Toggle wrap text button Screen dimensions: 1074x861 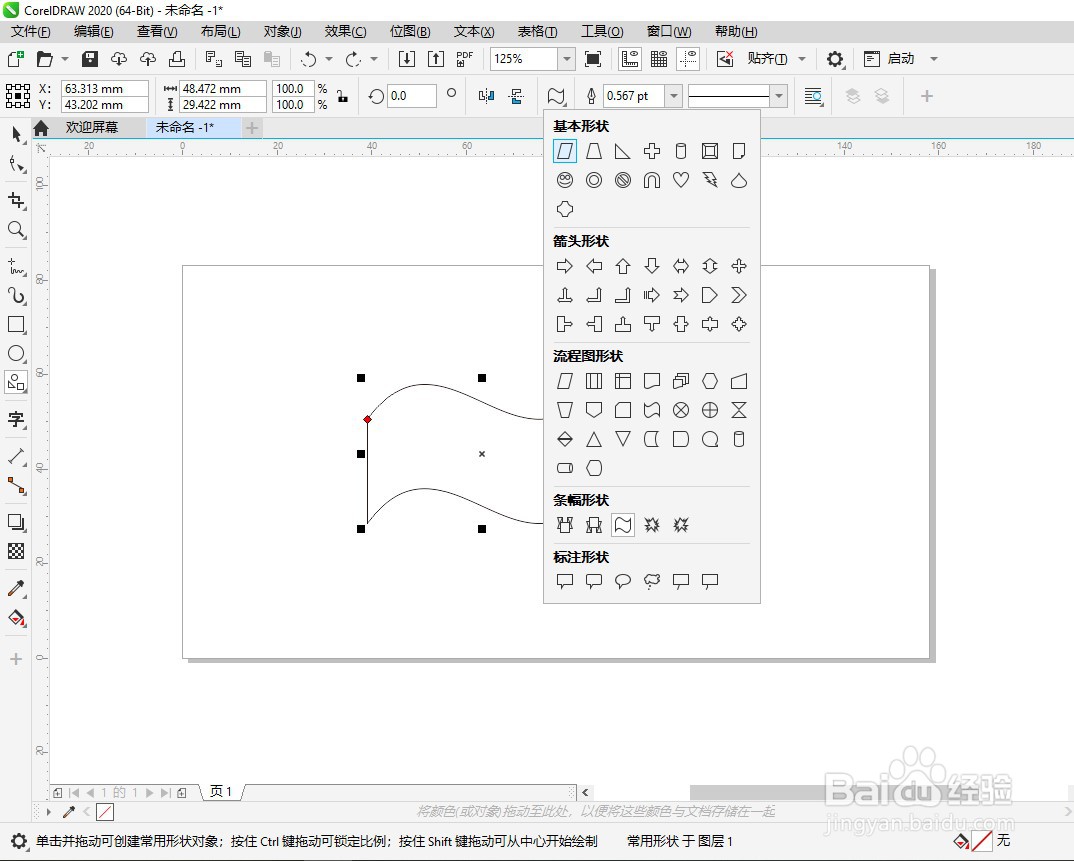pos(813,97)
